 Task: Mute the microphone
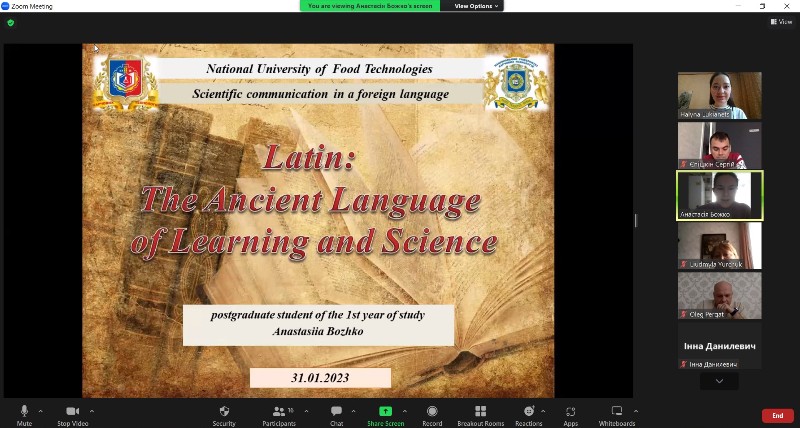coord(24,413)
